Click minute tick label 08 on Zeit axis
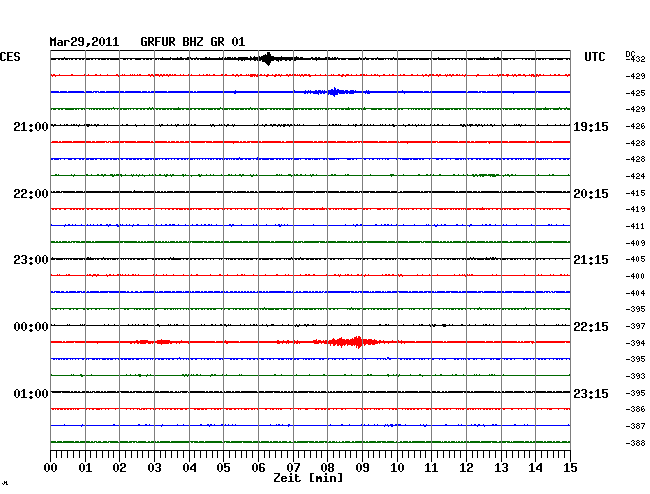Screen dimensions: 650x494 [x=327, y=468]
